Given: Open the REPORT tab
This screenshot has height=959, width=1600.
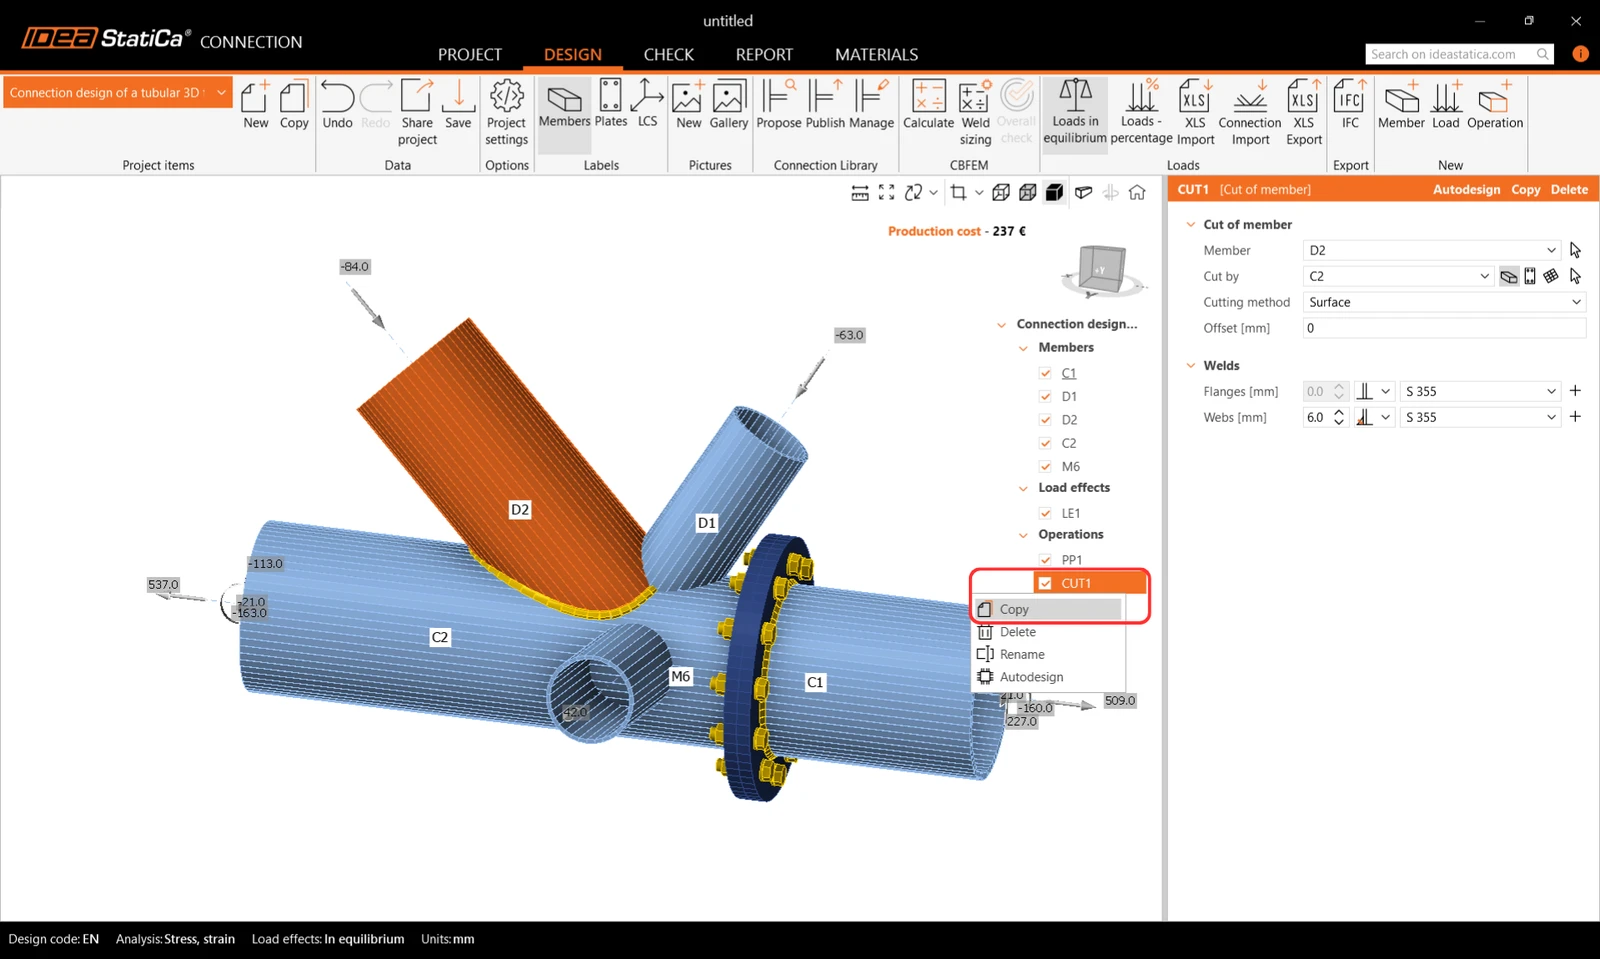Looking at the screenshot, I should click(x=764, y=54).
